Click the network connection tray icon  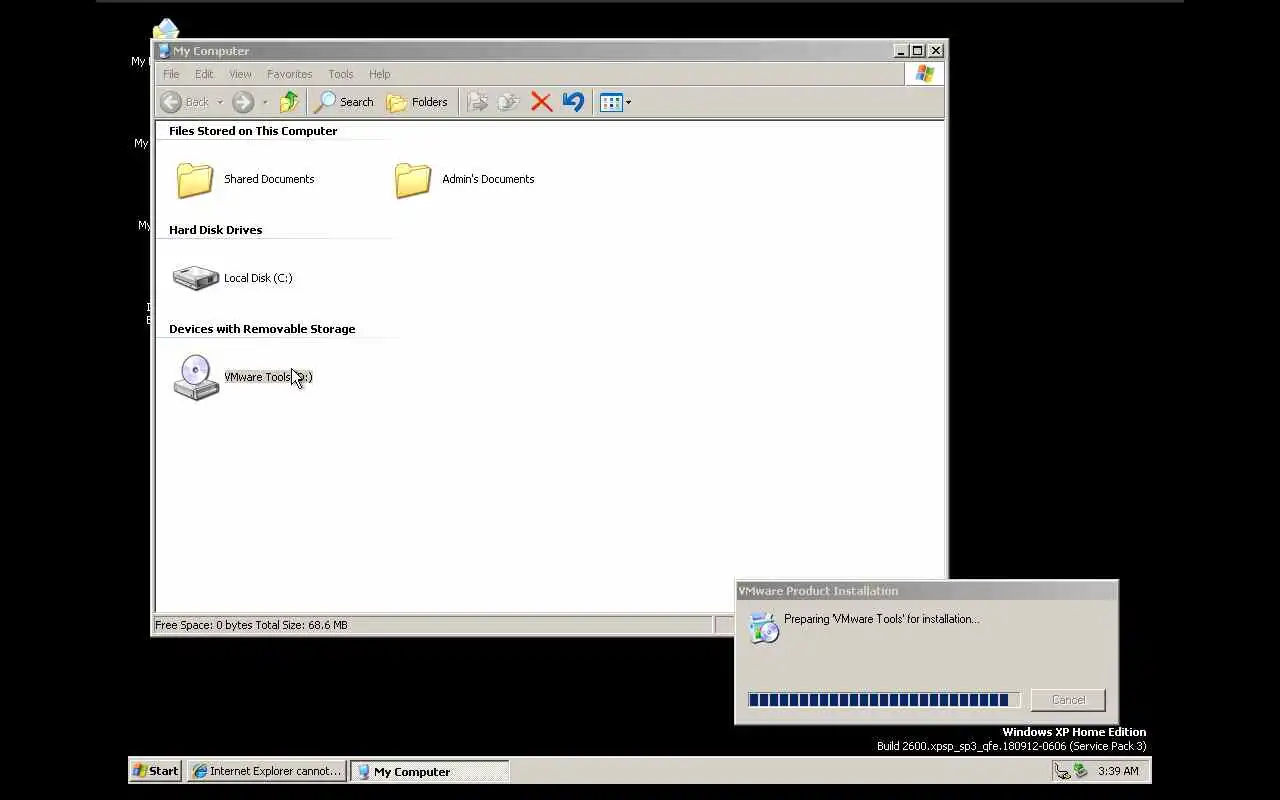click(1062, 771)
